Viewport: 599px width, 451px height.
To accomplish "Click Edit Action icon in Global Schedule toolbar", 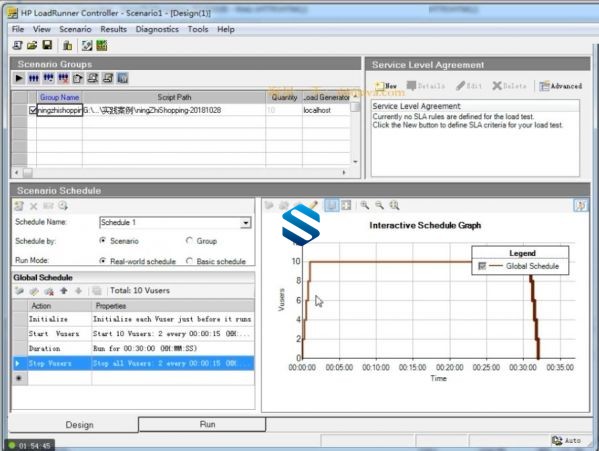I will coord(34,291).
